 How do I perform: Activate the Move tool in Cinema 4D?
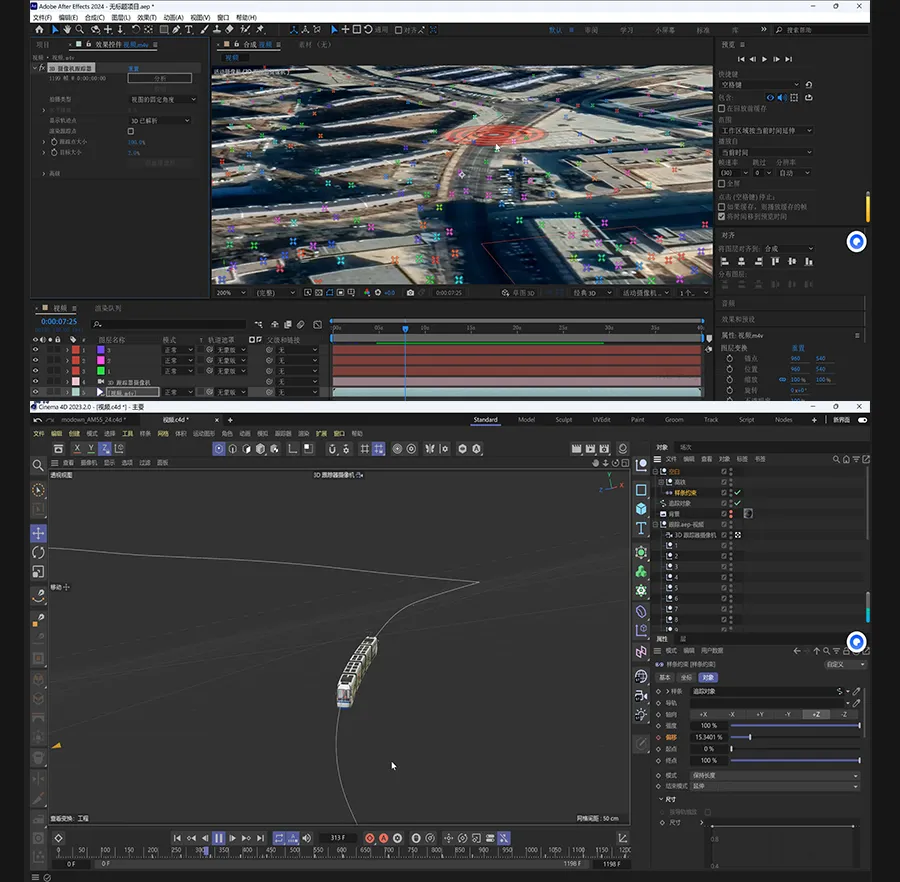pyautogui.click(x=38, y=533)
